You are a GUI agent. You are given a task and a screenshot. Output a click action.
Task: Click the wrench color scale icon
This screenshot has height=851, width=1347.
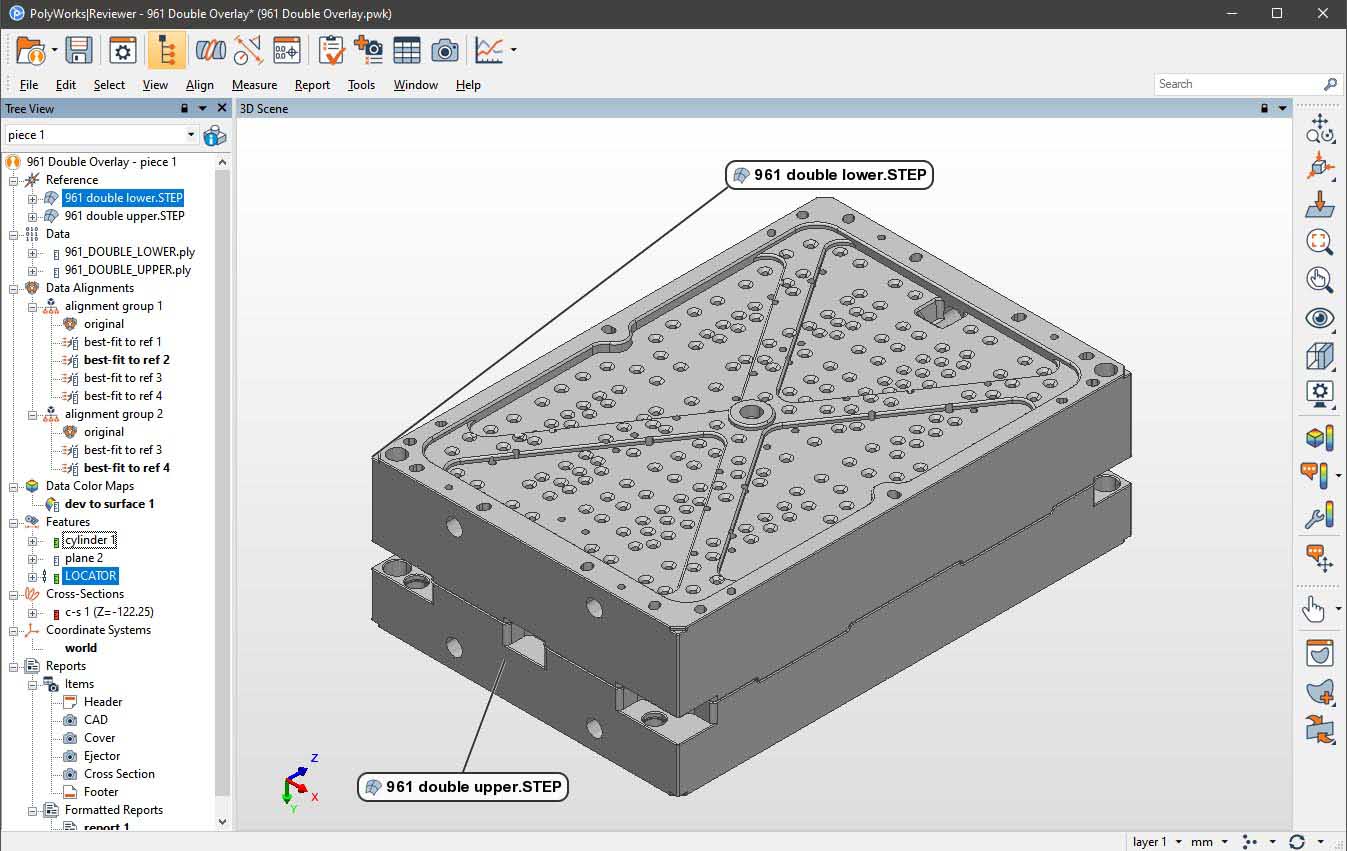point(1320,516)
